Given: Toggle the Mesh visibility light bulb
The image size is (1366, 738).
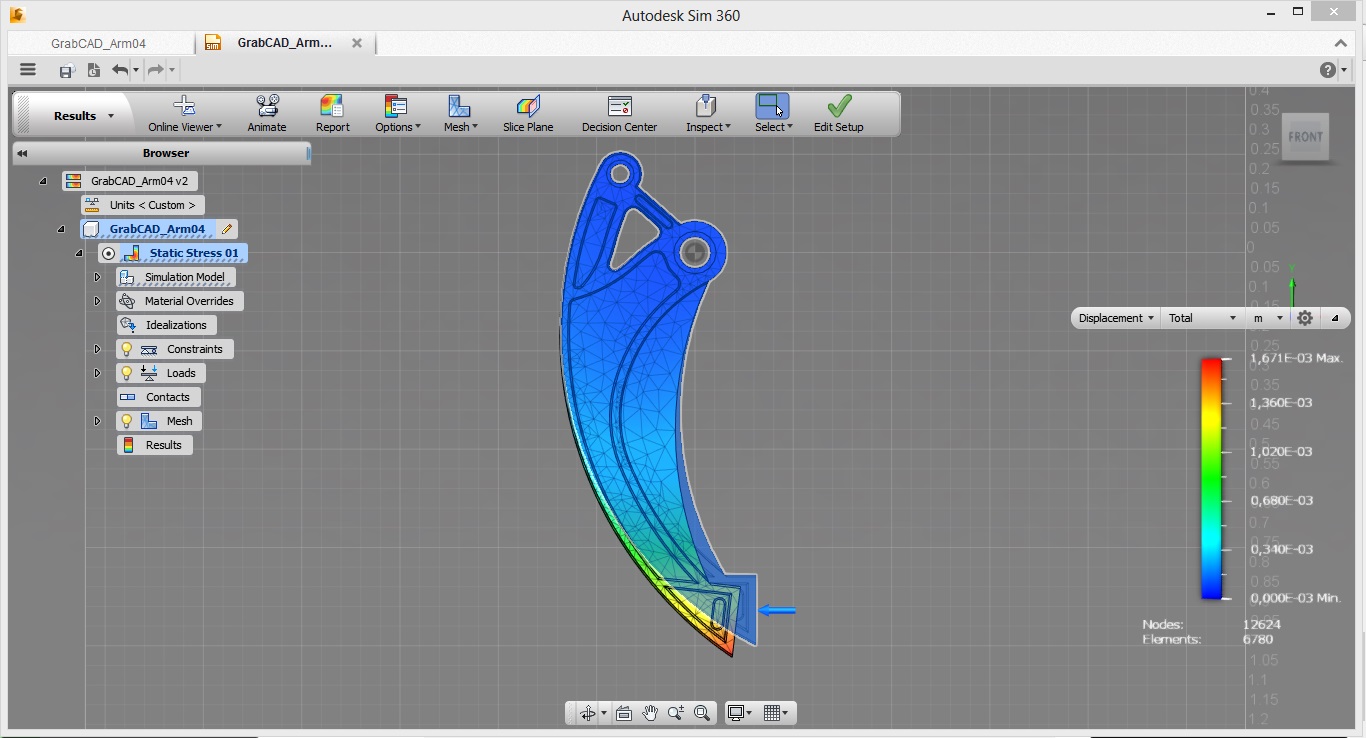Looking at the screenshot, I should (x=126, y=421).
